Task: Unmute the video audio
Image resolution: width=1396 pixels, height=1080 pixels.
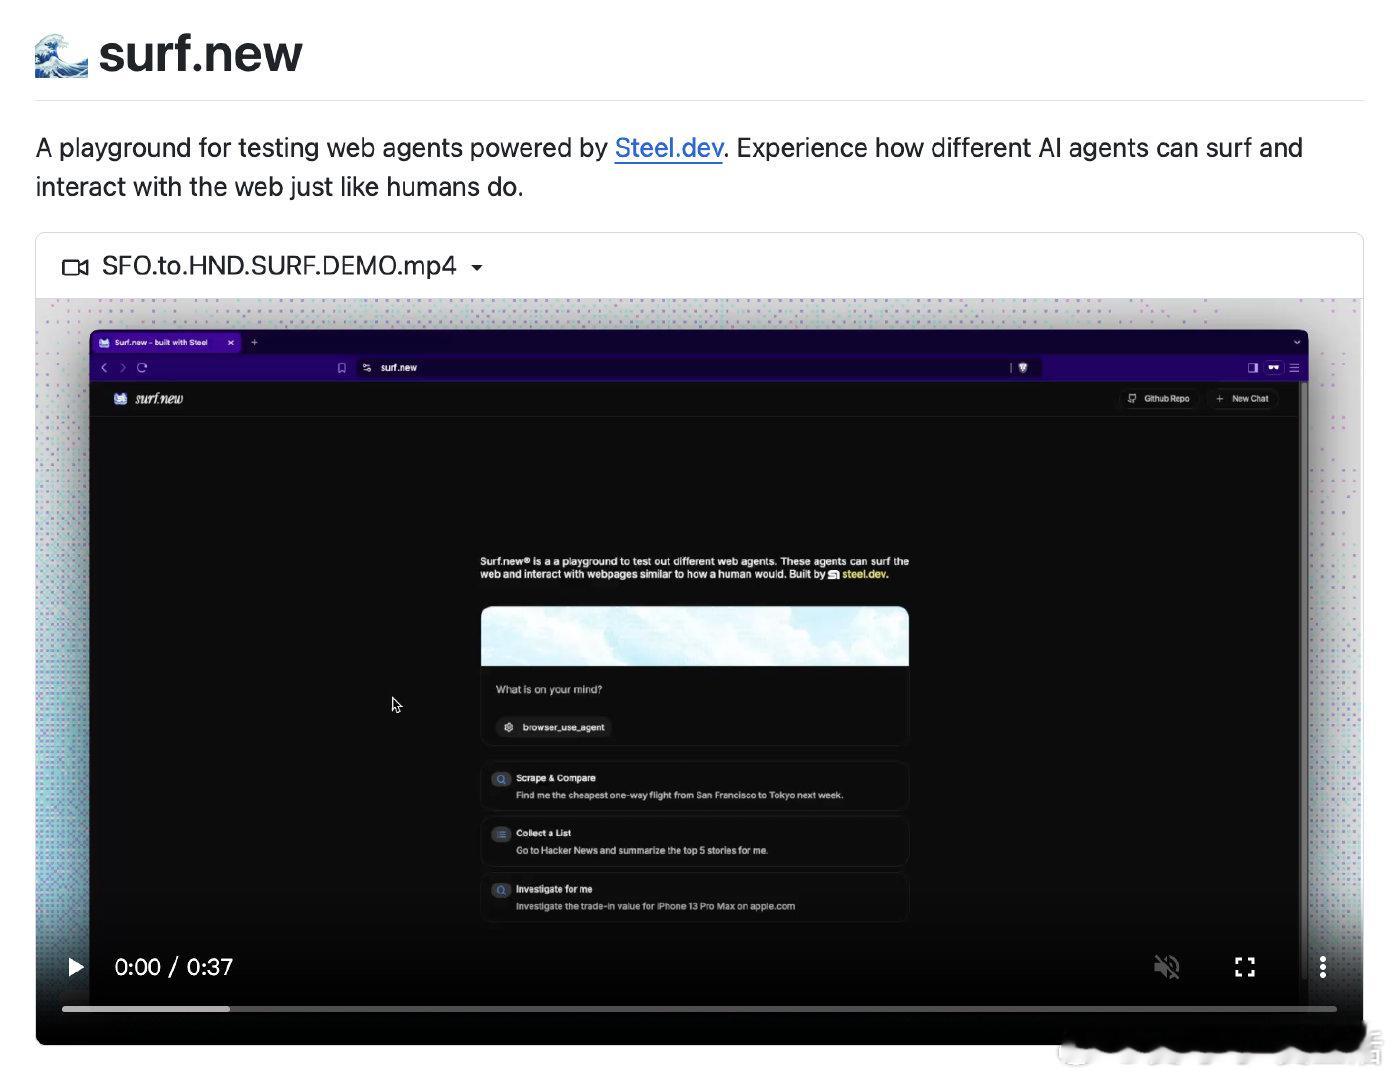Action: 1167,967
